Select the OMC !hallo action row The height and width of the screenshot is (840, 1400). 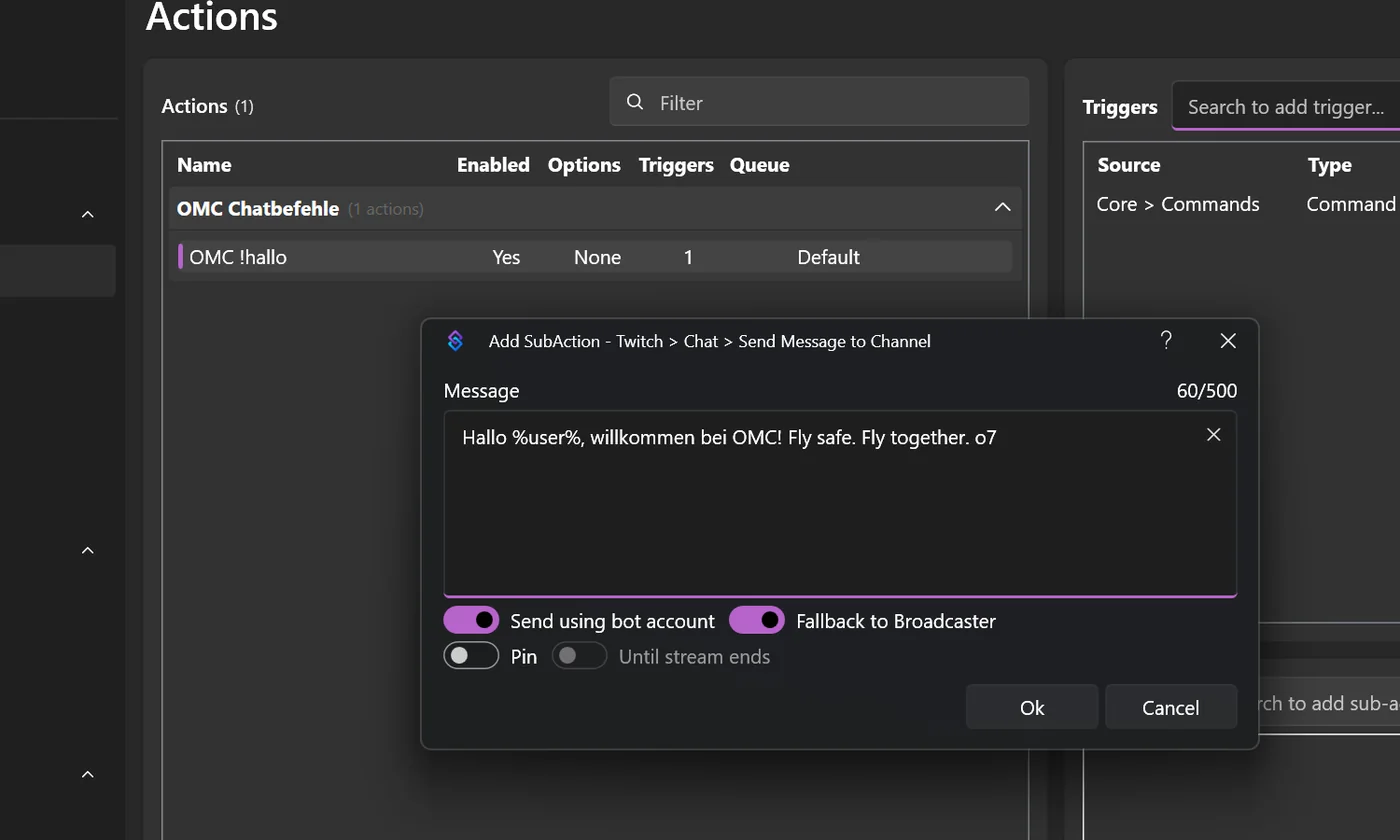pyautogui.click(x=595, y=257)
